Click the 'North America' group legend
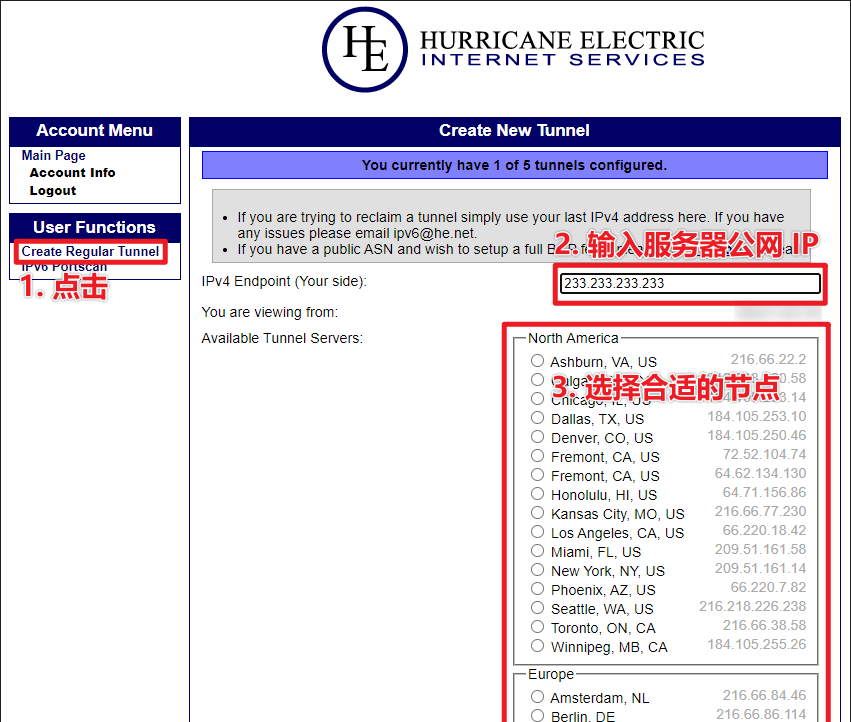This screenshot has width=851, height=722. [x=573, y=338]
